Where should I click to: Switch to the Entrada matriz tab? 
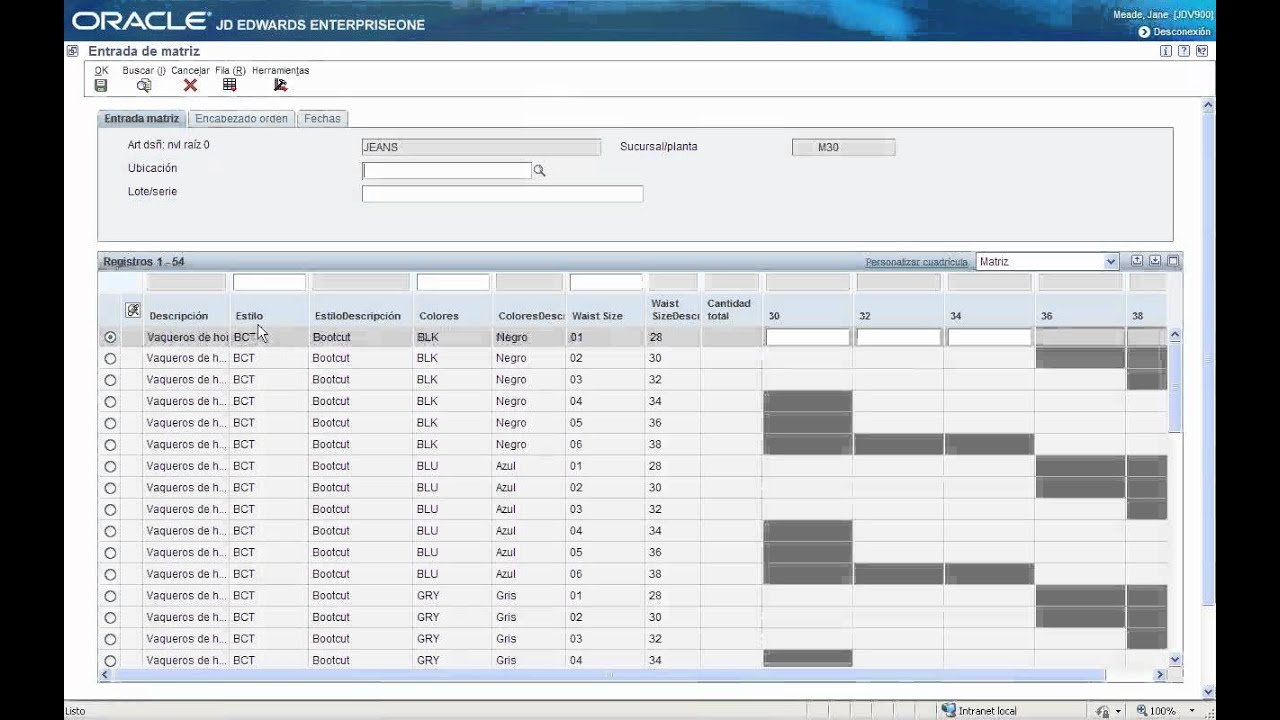coord(141,118)
